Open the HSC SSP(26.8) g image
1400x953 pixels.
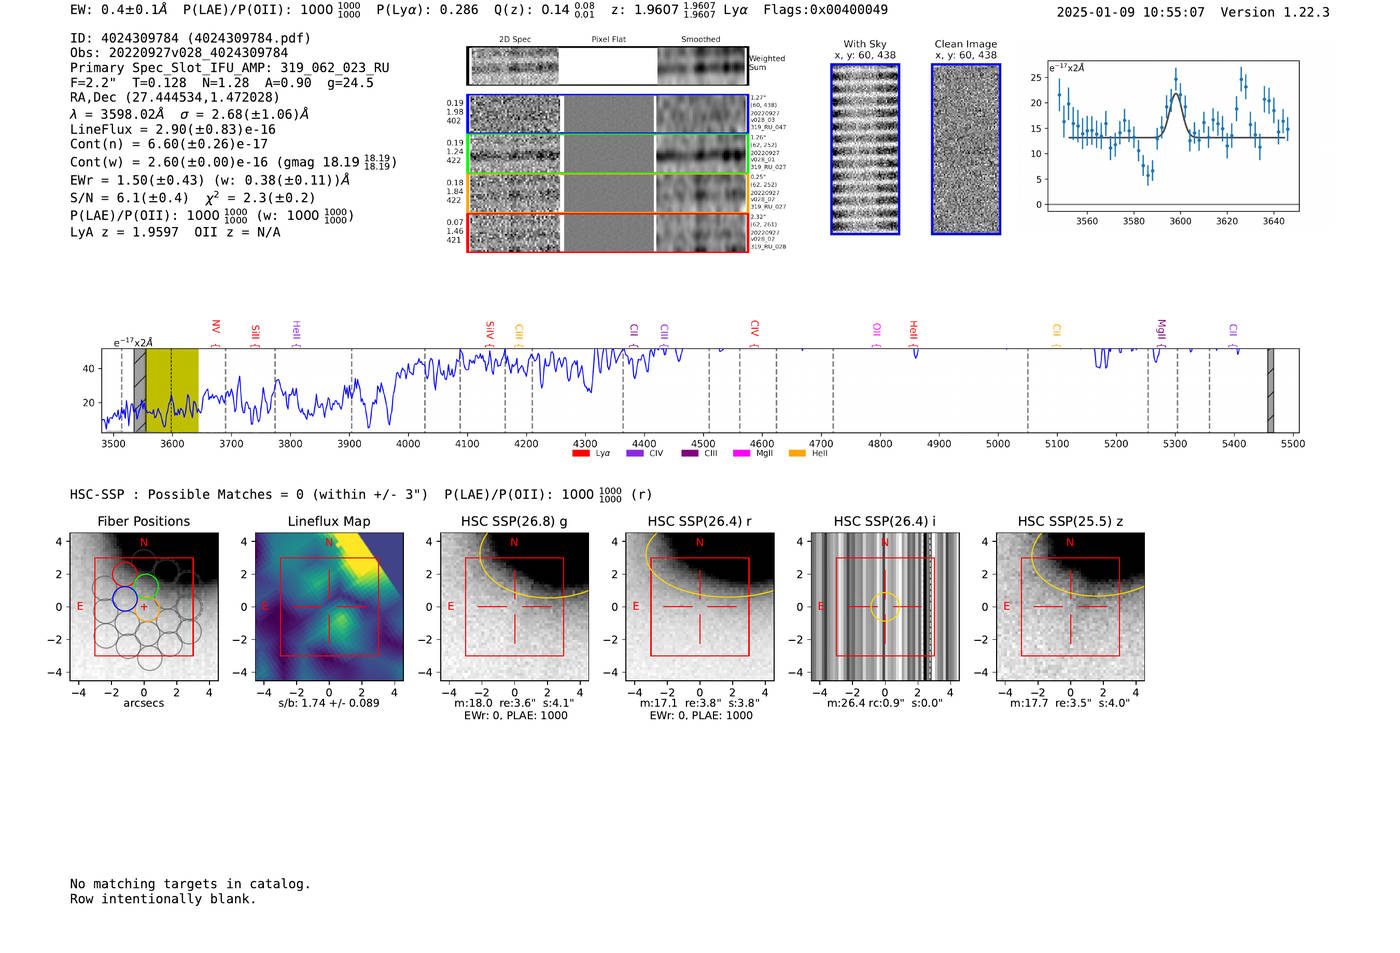(514, 607)
